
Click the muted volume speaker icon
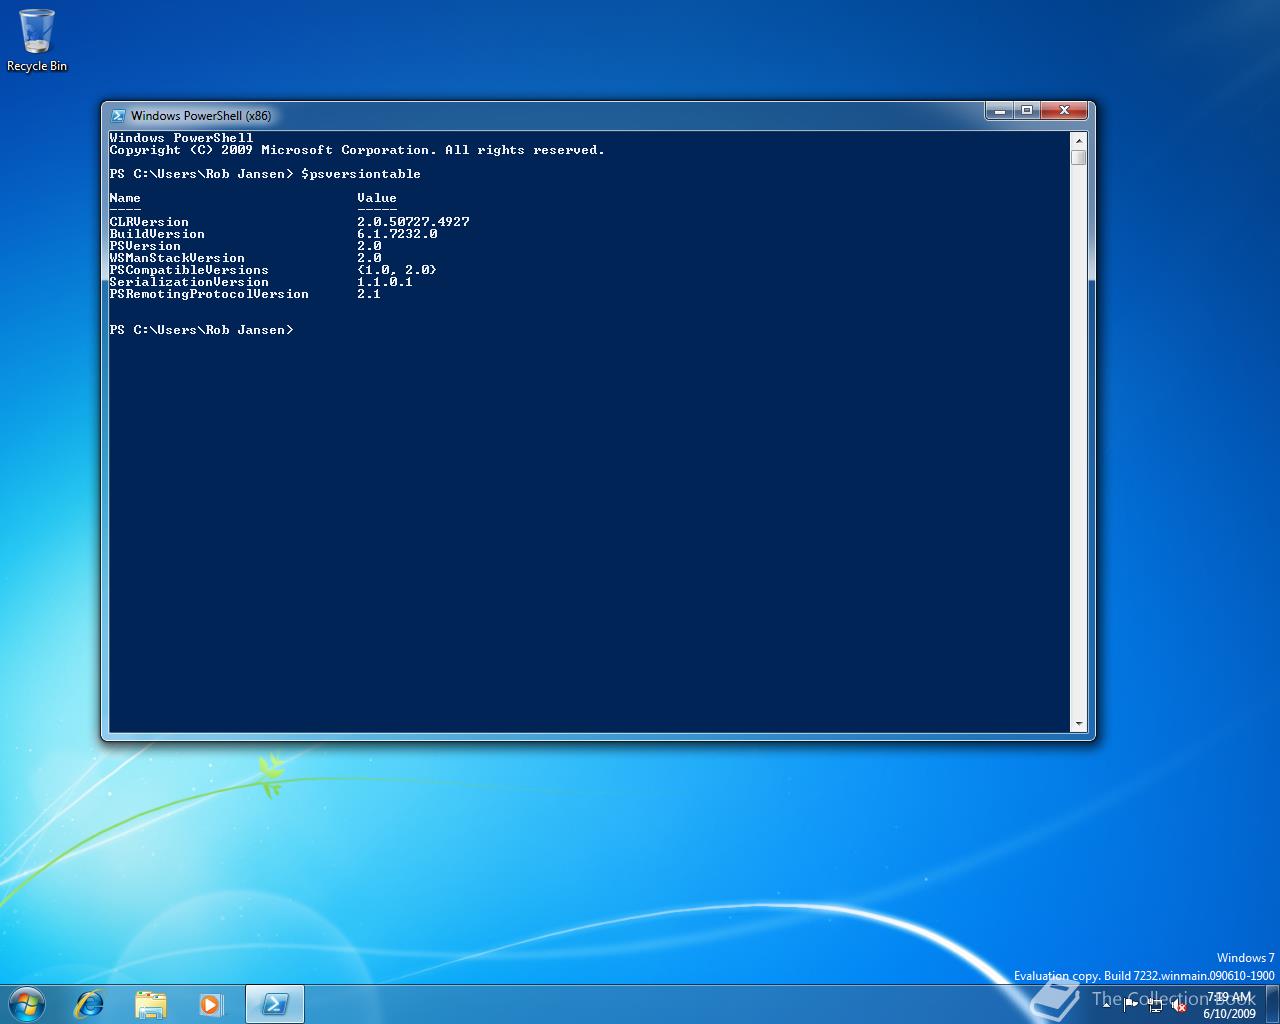[1179, 1005]
